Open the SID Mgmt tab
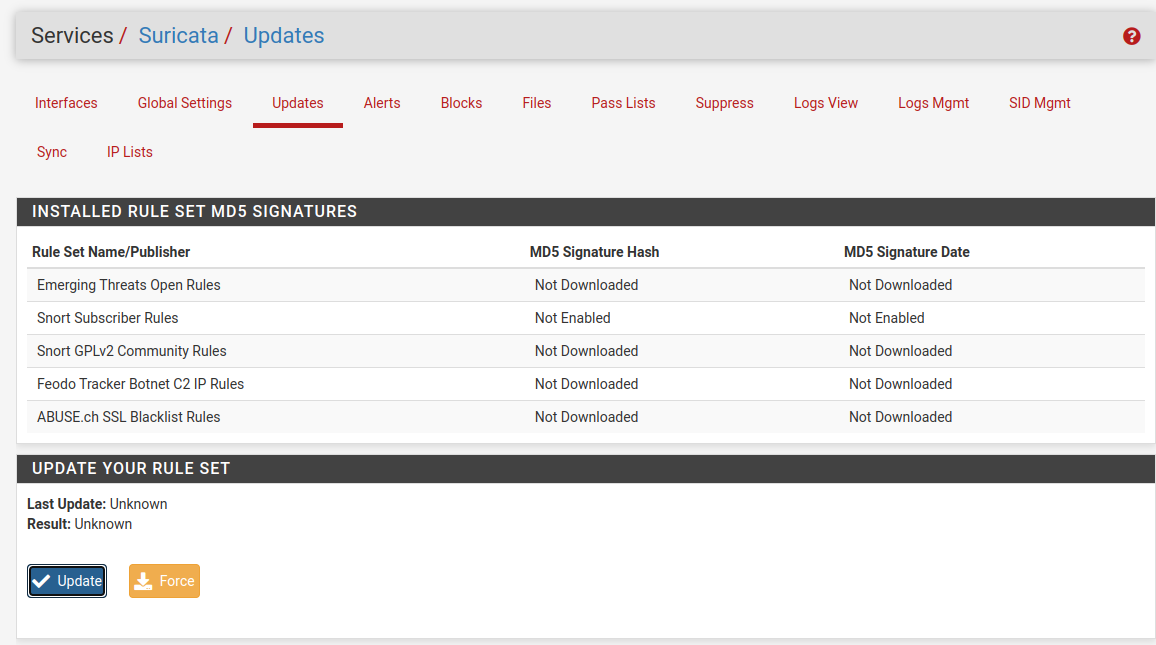This screenshot has height=645, width=1156. click(1039, 103)
